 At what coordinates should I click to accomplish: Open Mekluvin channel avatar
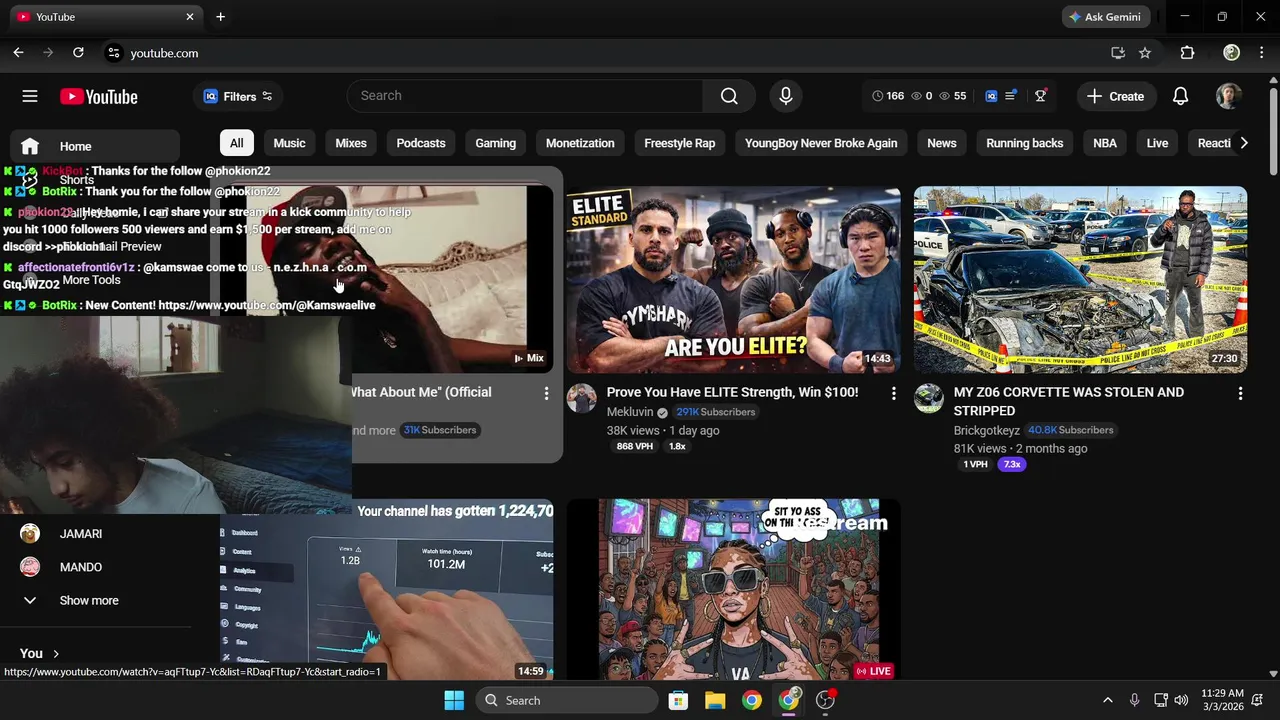[x=582, y=398]
